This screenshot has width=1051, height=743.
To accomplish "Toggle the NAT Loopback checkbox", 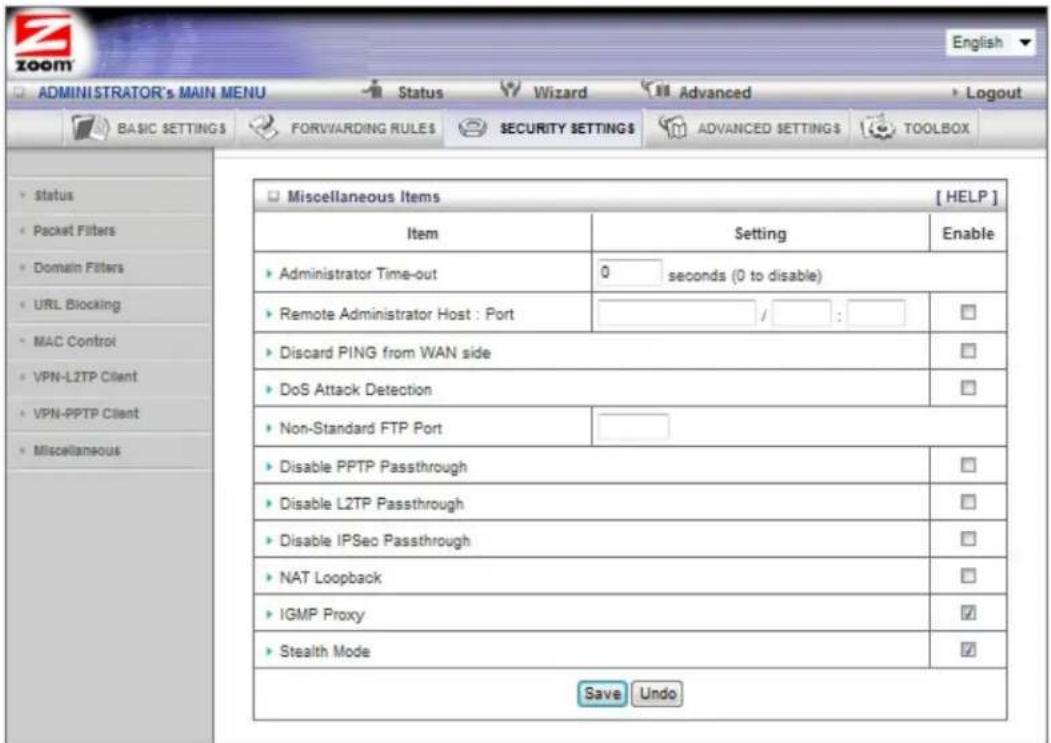I will pos(968,576).
